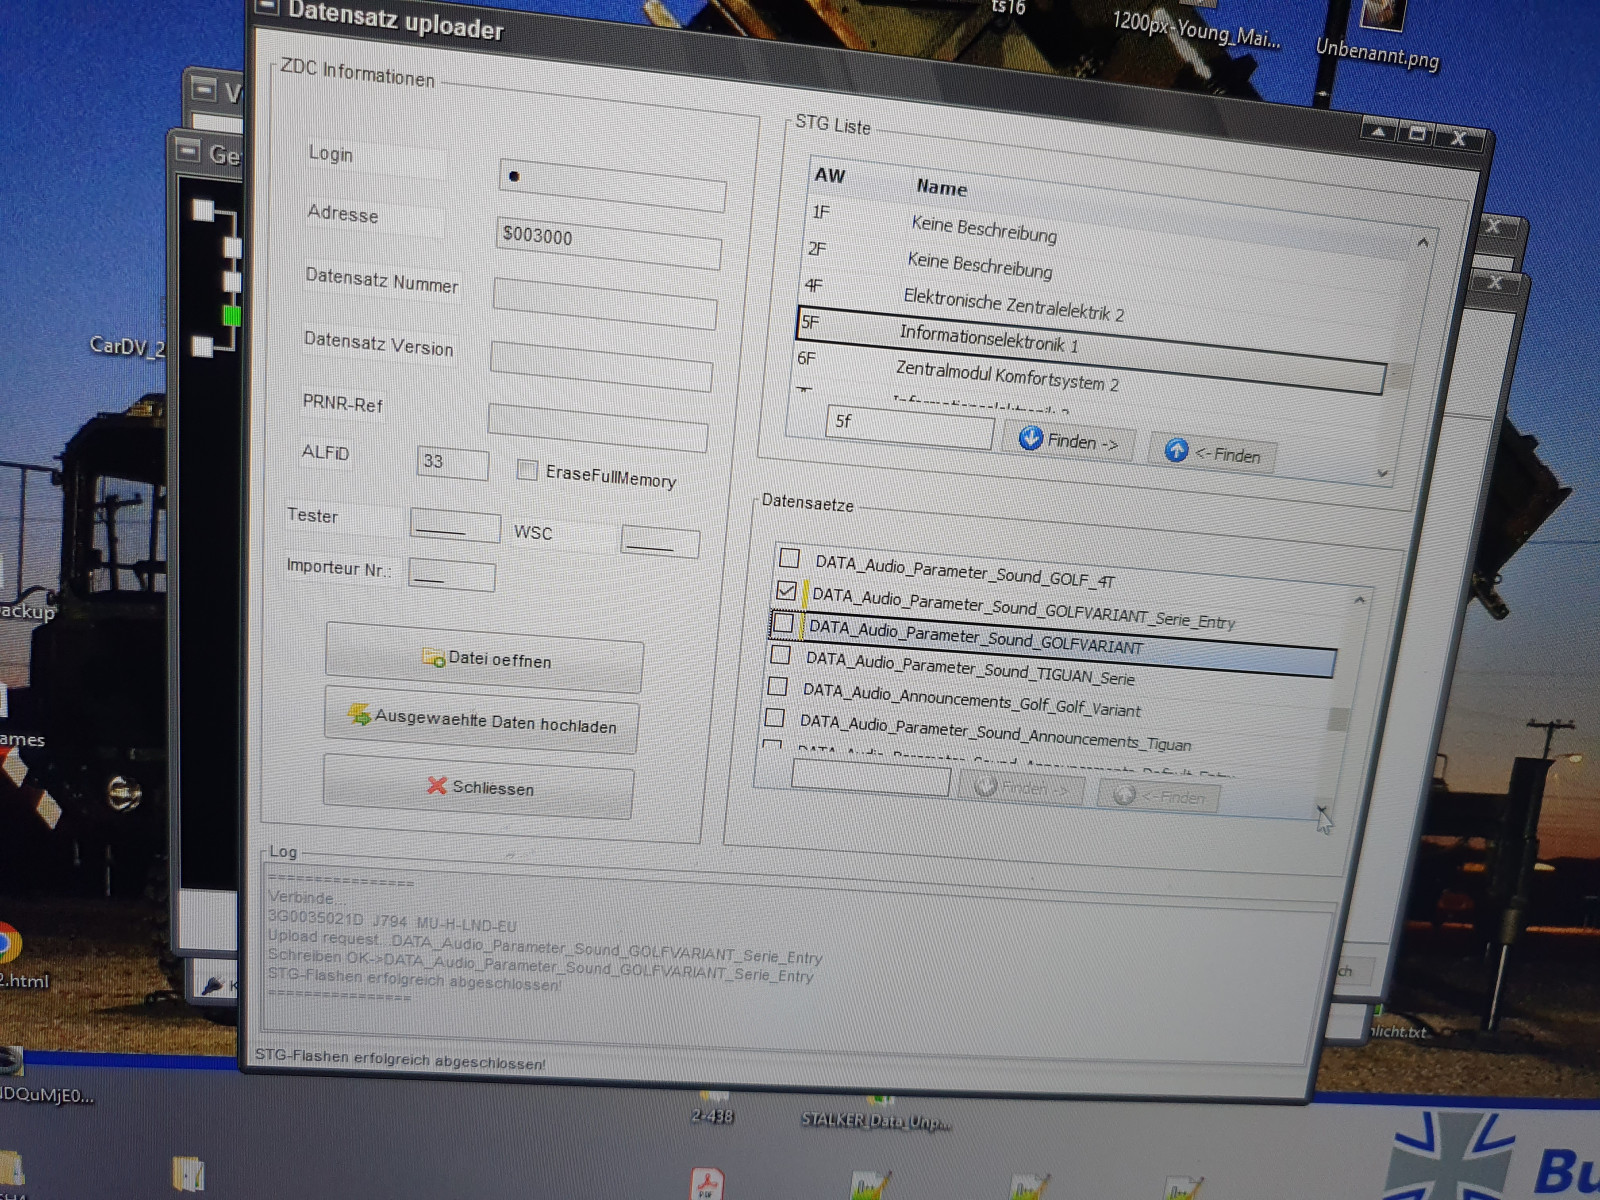Click the STG list scrollbar down arrow
Viewport: 1600px width, 1200px height.
pos(1383,474)
